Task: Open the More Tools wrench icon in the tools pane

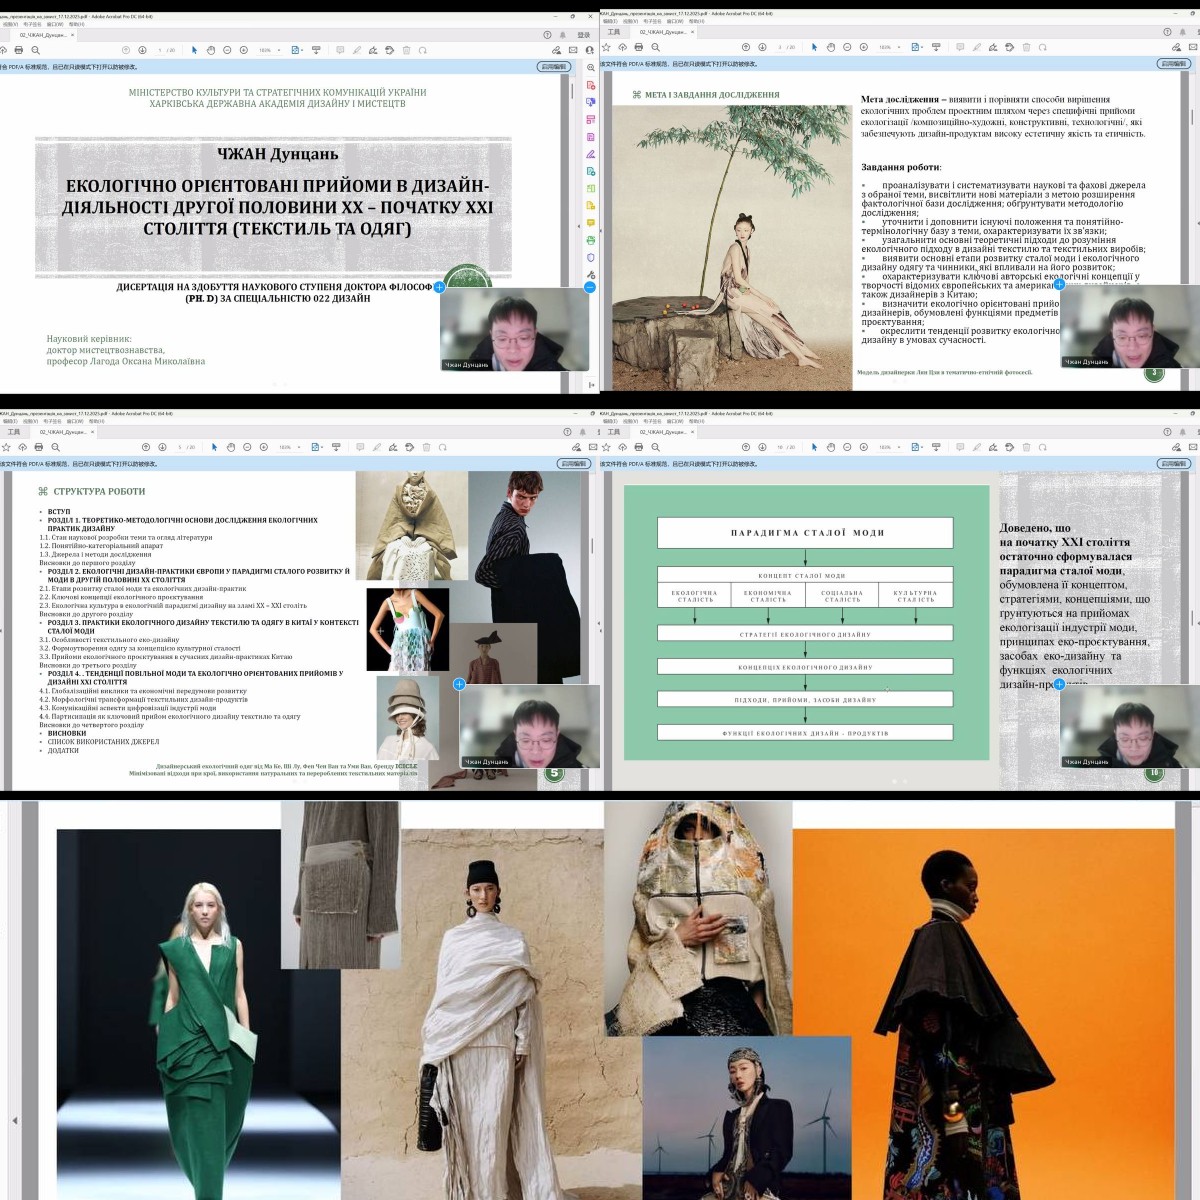Action: (590, 274)
